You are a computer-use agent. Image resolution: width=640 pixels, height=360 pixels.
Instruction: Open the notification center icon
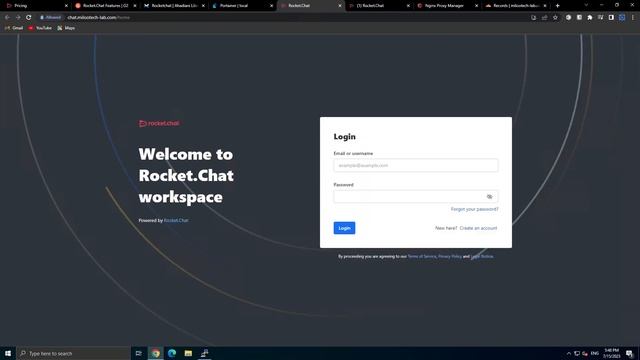[x=629, y=353]
